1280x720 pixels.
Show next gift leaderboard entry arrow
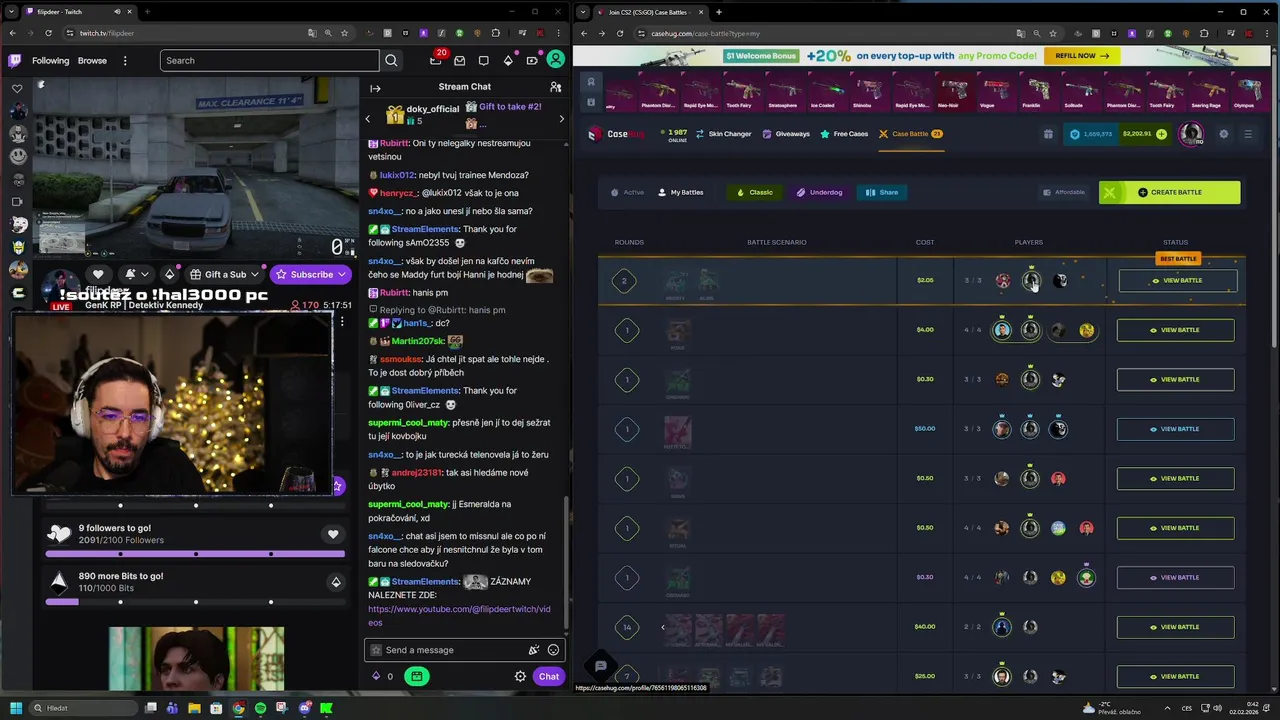pyautogui.click(x=561, y=119)
